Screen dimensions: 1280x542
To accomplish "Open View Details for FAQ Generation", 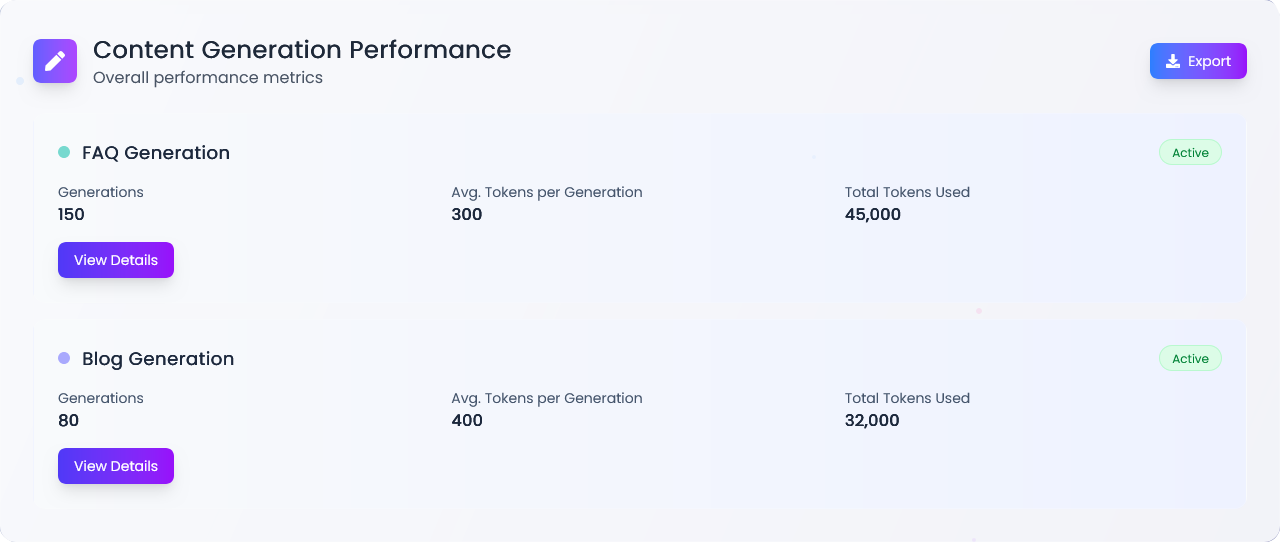I will (116, 260).
